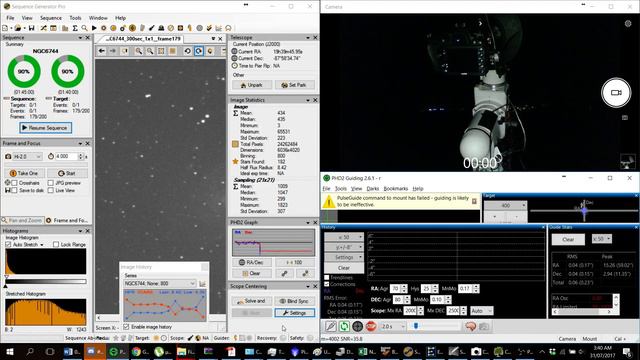Screen dimensions: 640x360
Task: Open SGP Window menu
Action: click(x=98, y=18)
